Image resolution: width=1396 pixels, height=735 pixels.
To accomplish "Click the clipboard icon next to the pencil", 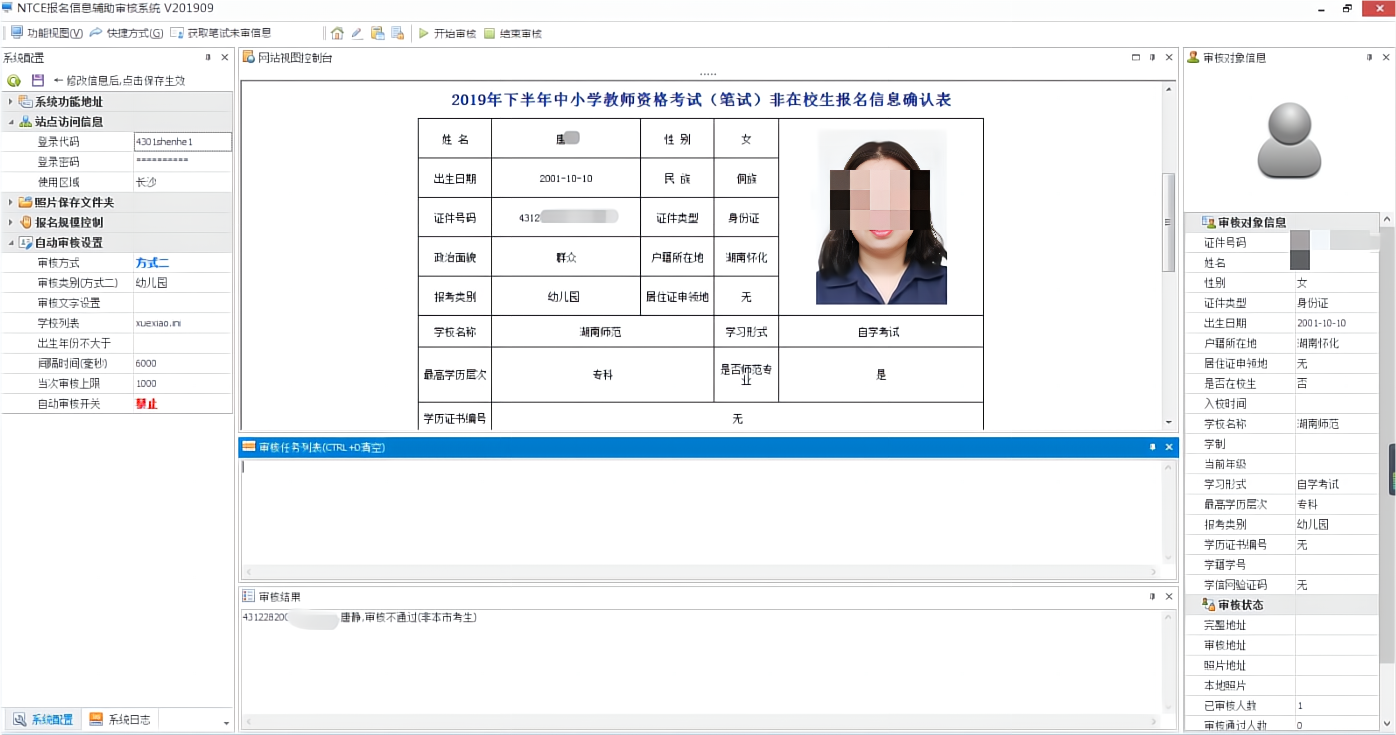I will click(x=377, y=33).
